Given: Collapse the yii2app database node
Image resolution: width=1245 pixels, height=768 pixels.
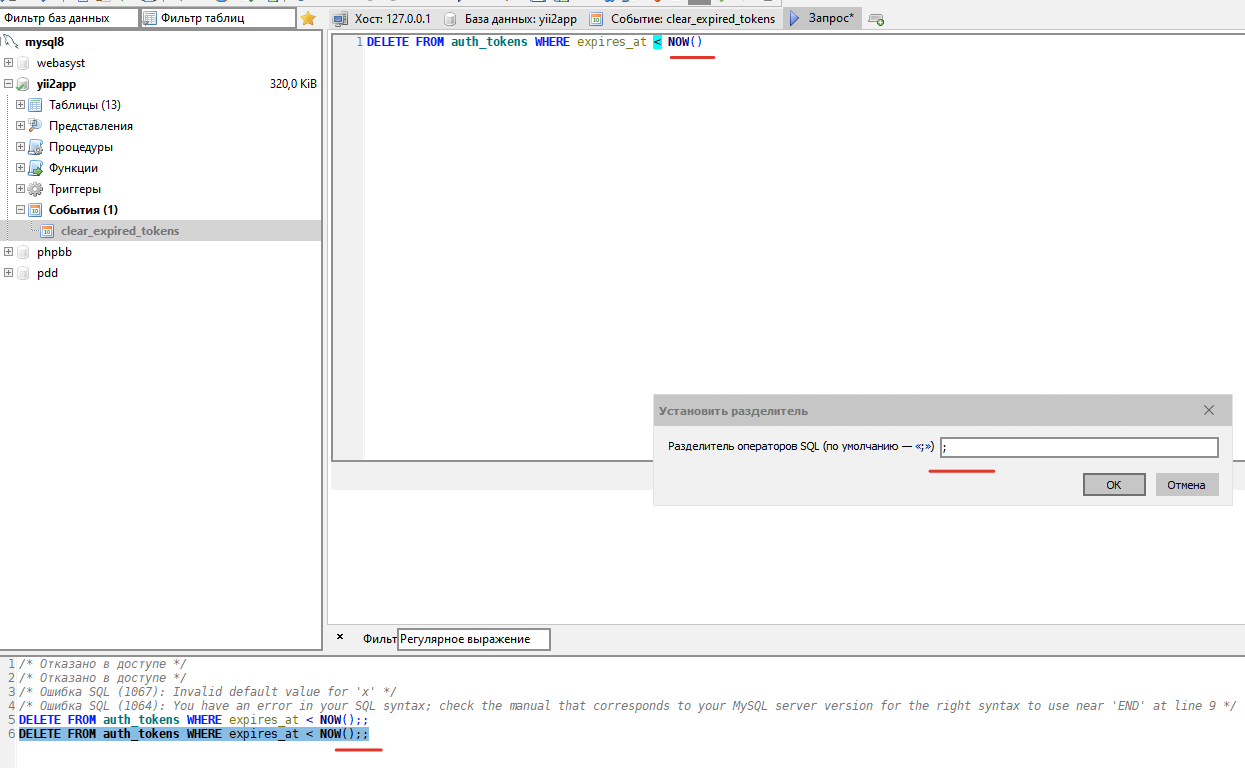Looking at the screenshot, I should pos(9,84).
